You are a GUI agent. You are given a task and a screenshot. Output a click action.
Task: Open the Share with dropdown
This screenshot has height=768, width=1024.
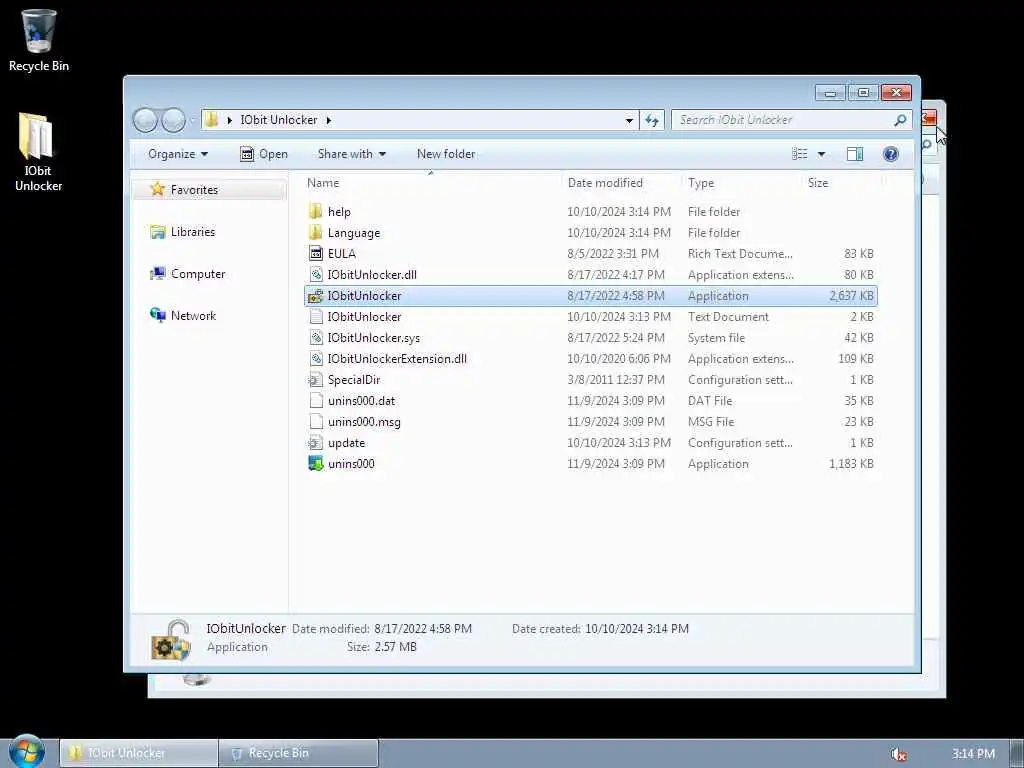[351, 154]
